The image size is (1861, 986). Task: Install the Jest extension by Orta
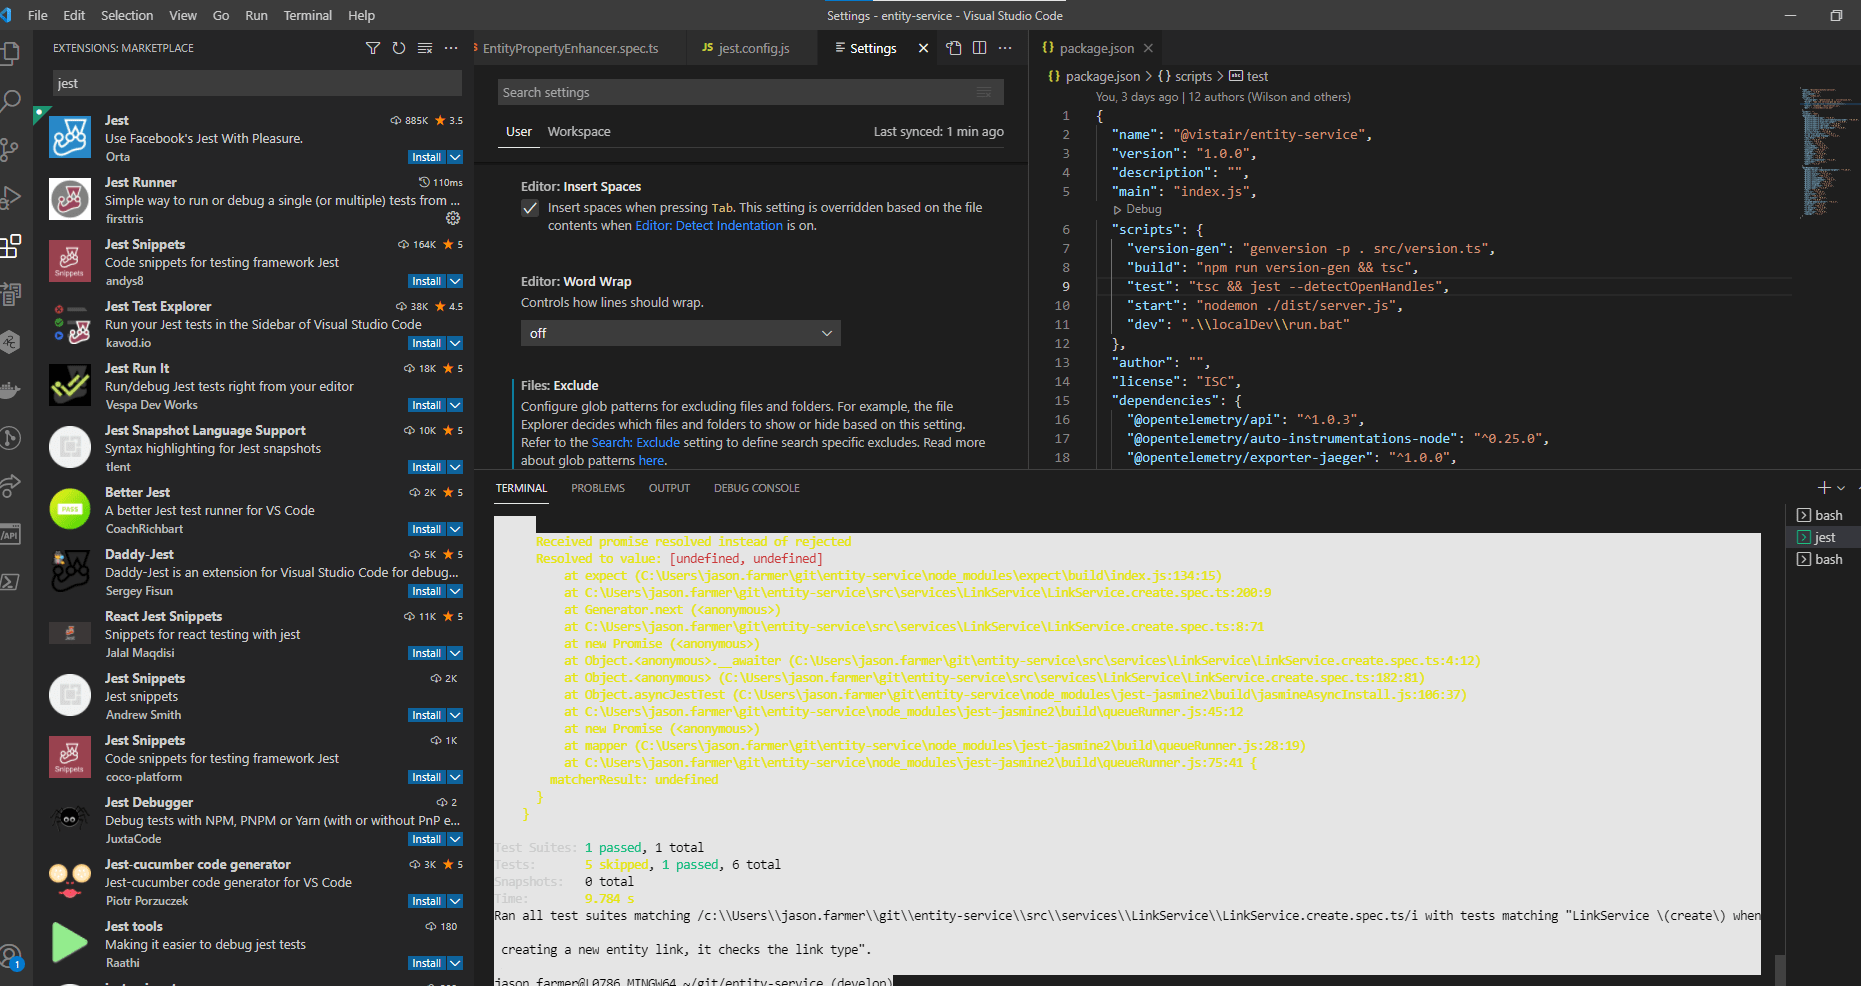(427, 157)
